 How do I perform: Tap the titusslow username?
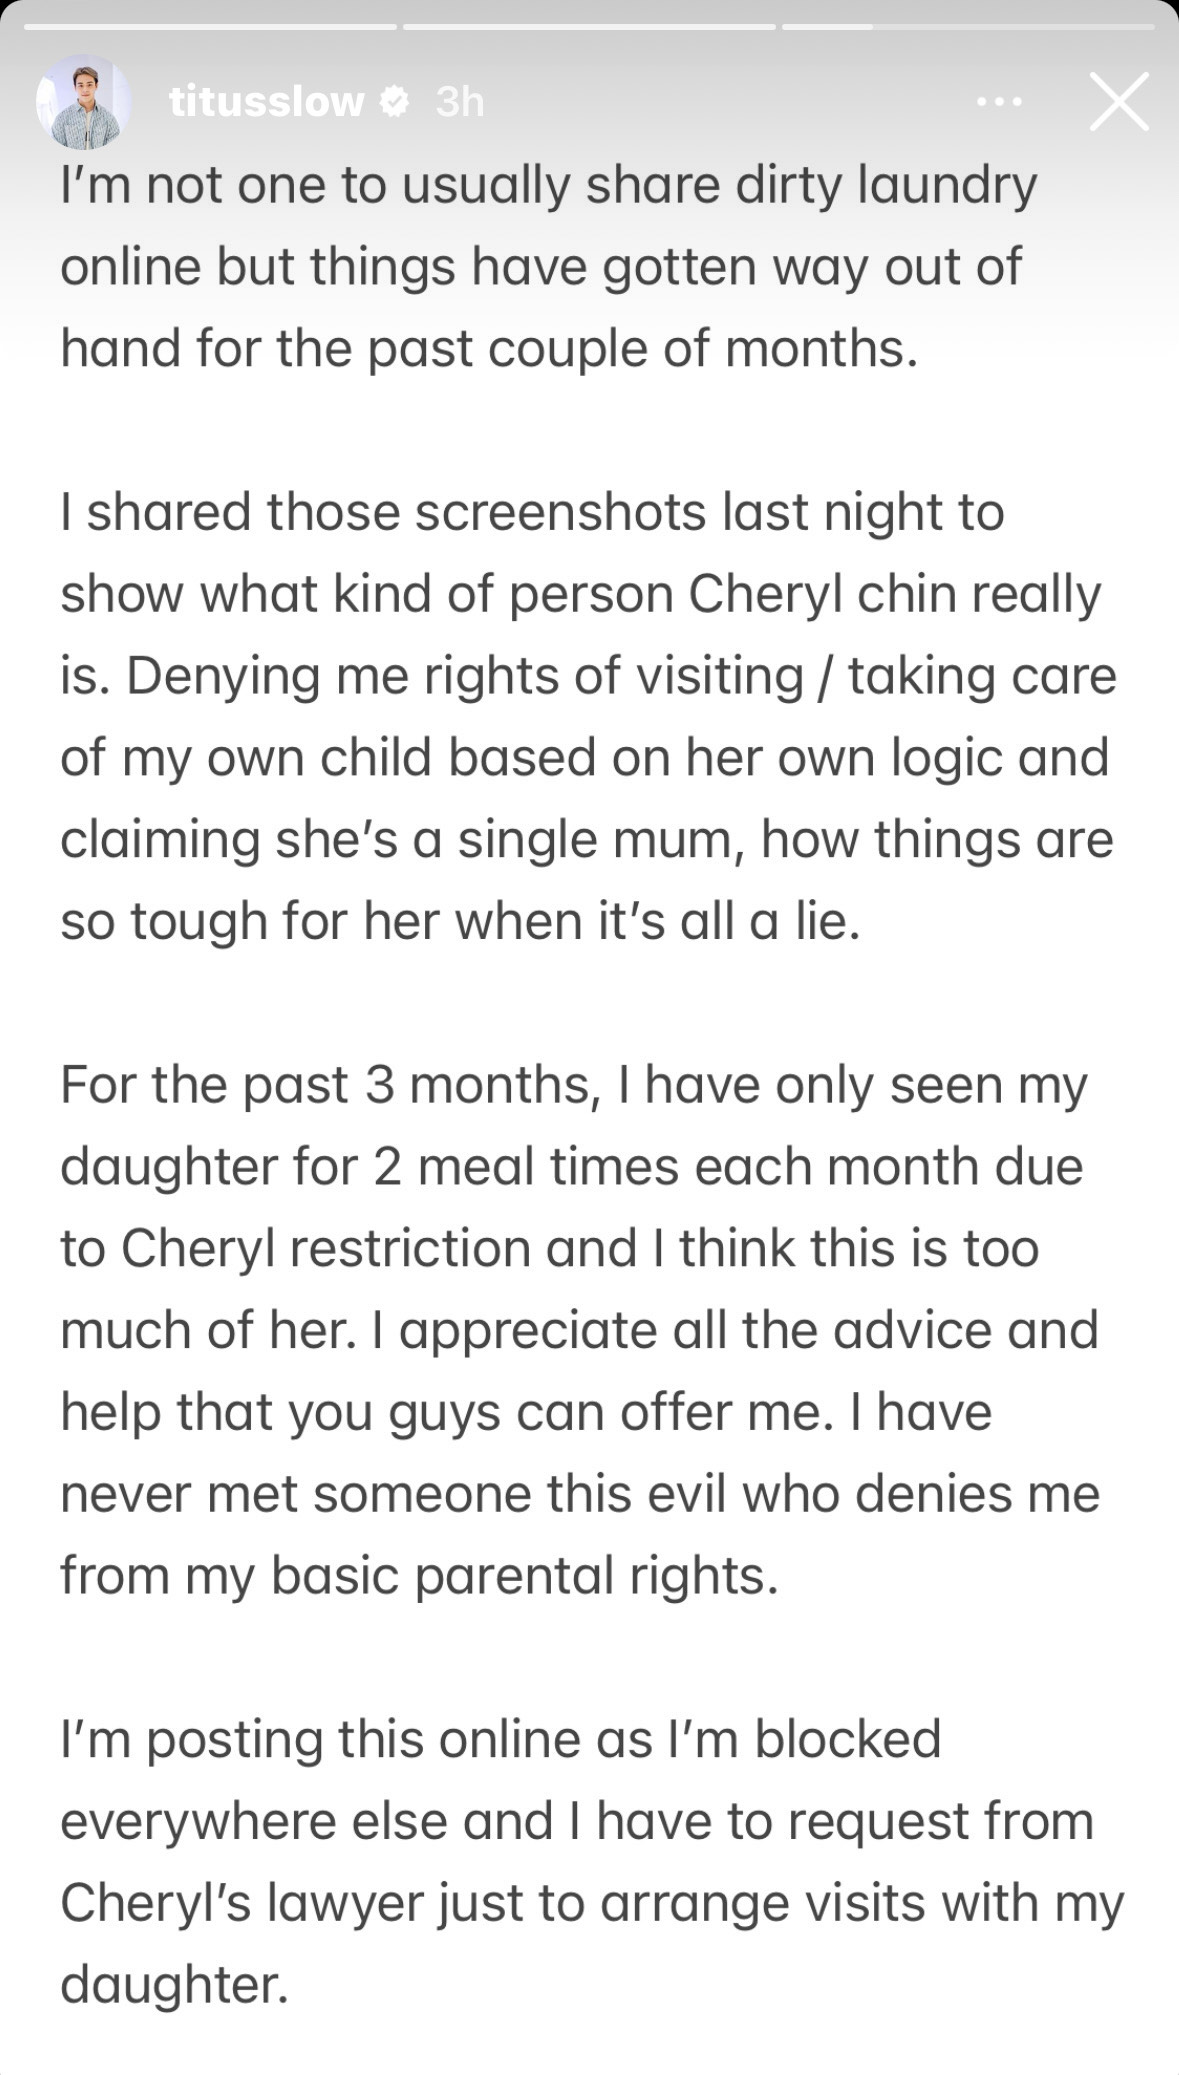coord(266,102)
